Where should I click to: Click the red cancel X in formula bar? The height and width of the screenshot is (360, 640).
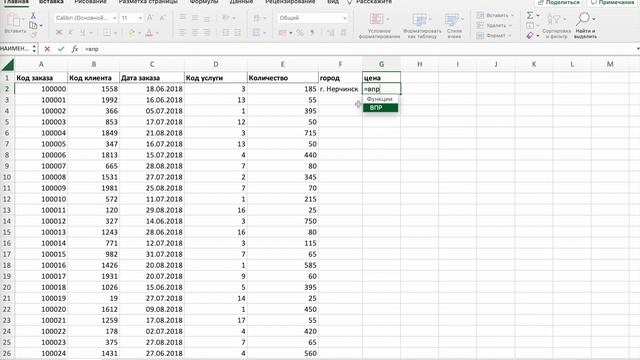pos(47,49)
